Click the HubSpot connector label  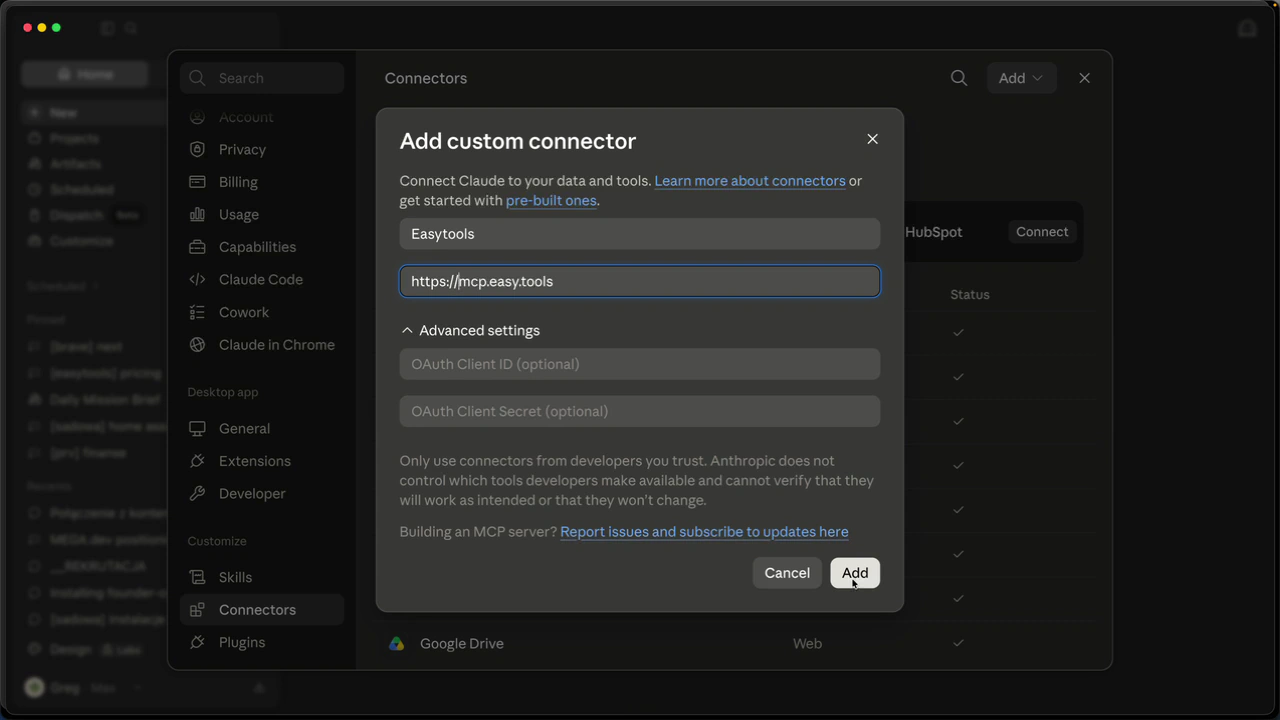click(933, 232)
